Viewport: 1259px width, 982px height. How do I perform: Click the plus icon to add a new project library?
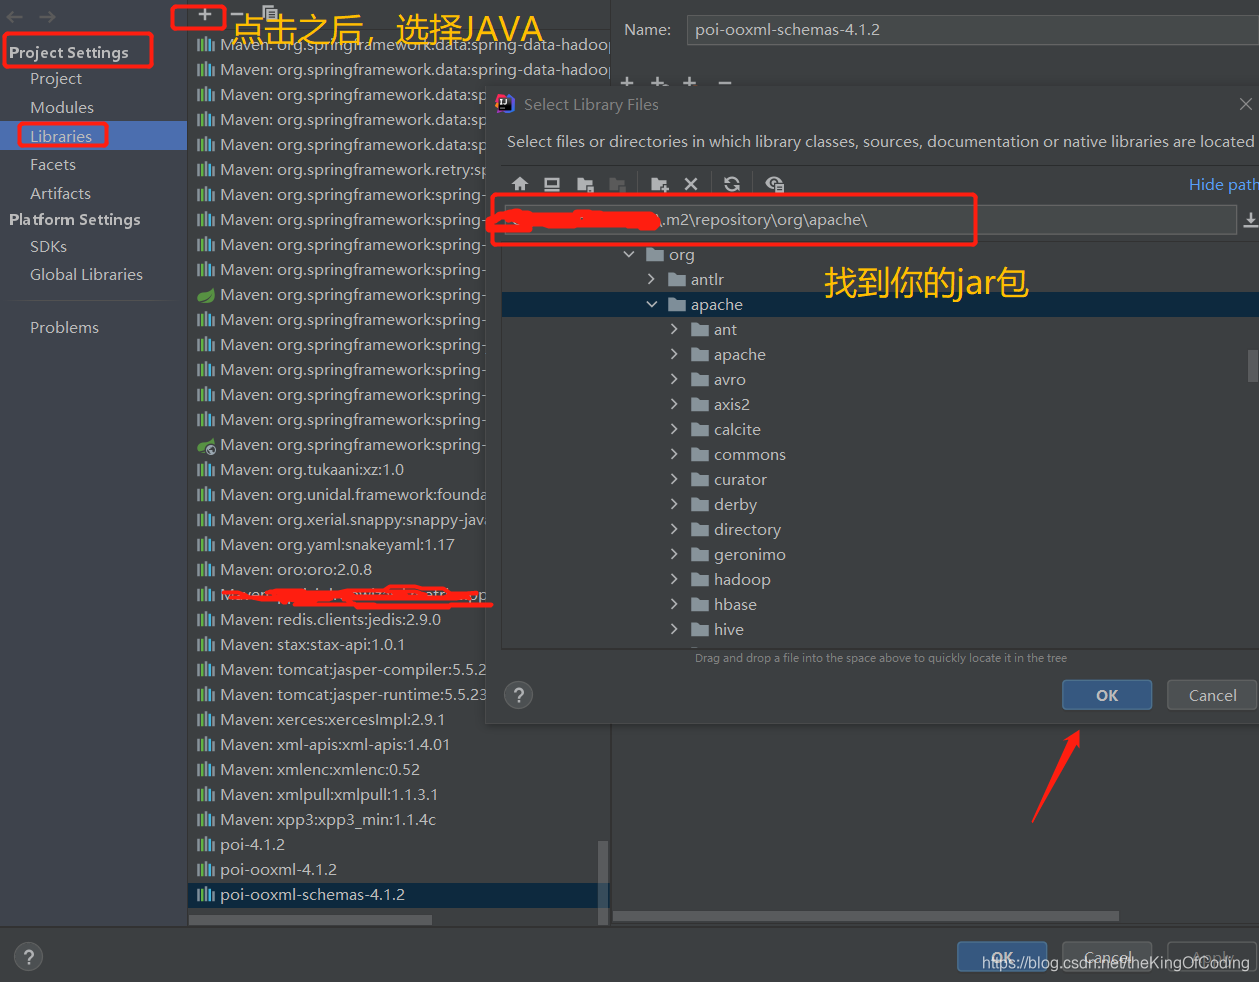204,14
